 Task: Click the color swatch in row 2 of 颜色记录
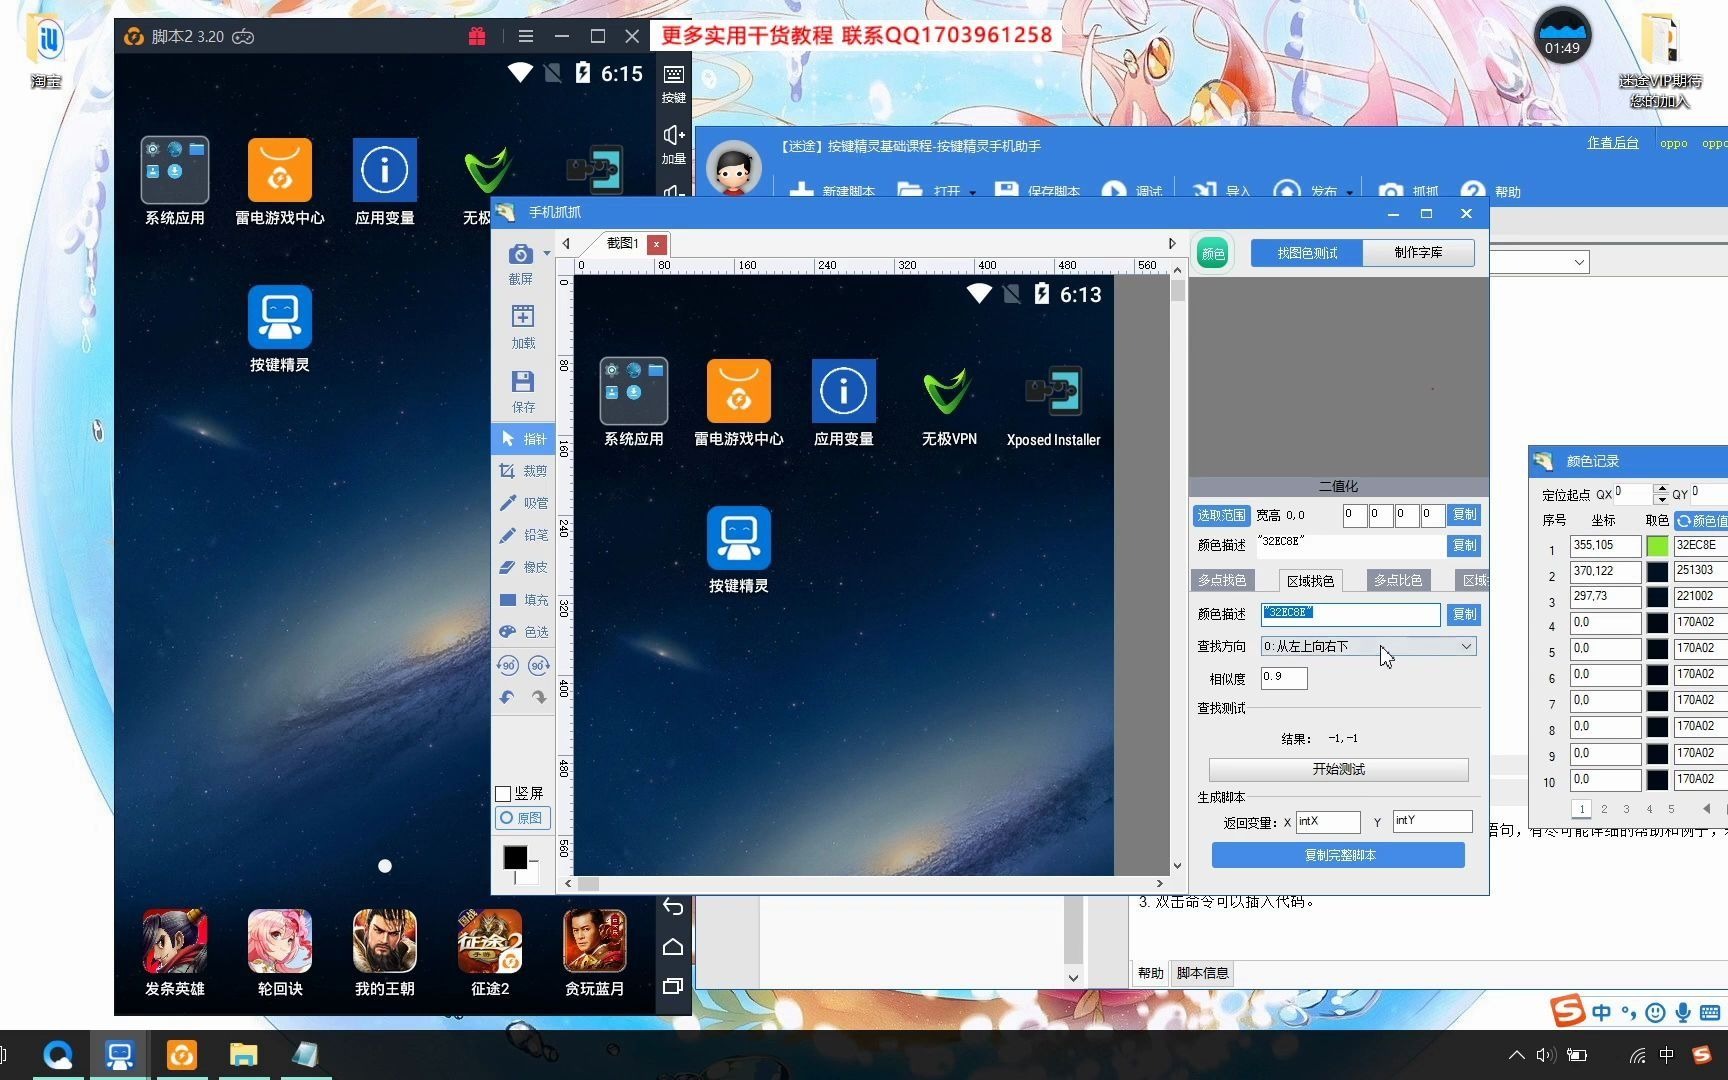(x=1657, y=572)
